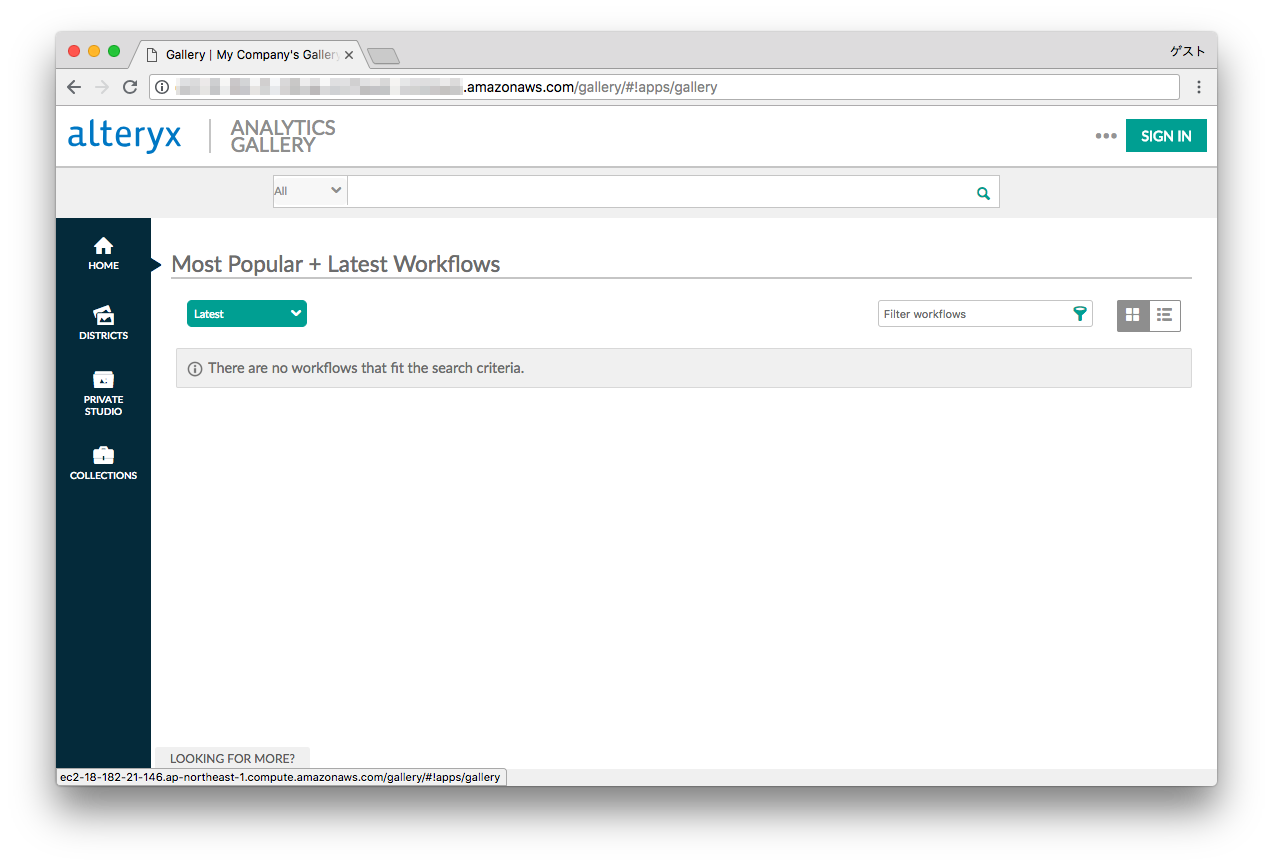Reload the page via refresh icon
The width and height of the screenshot is (1273, 866).
[x=129, y=87]
